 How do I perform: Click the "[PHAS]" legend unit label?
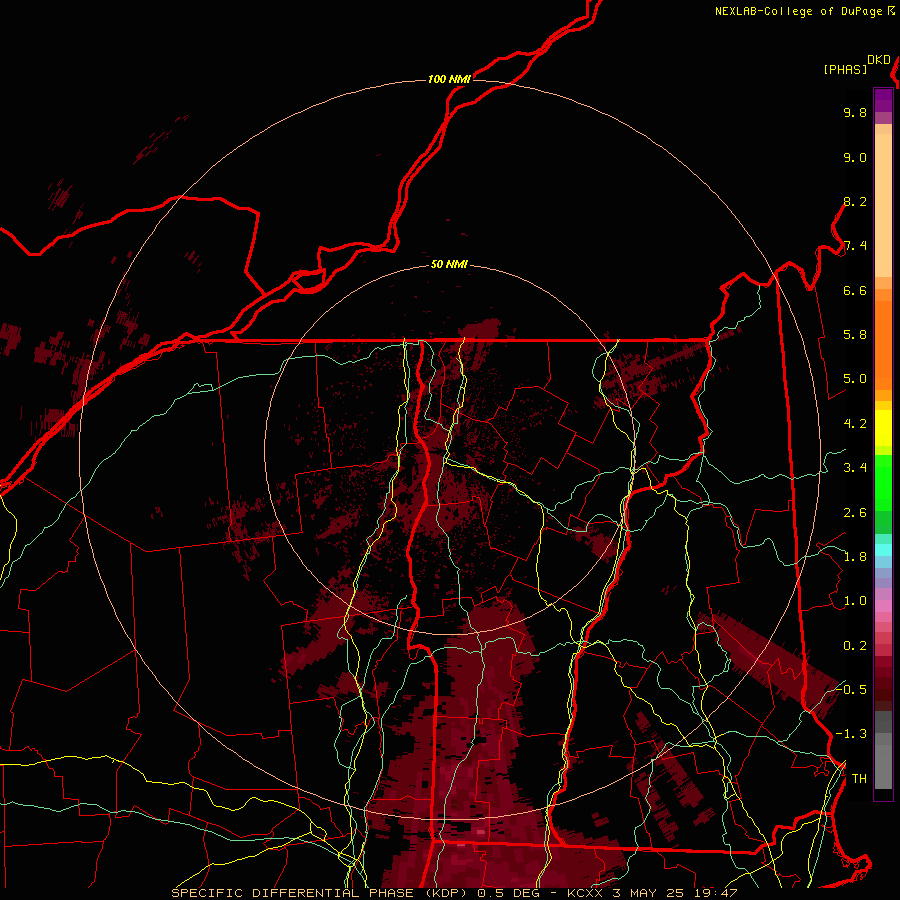[845, 70]
